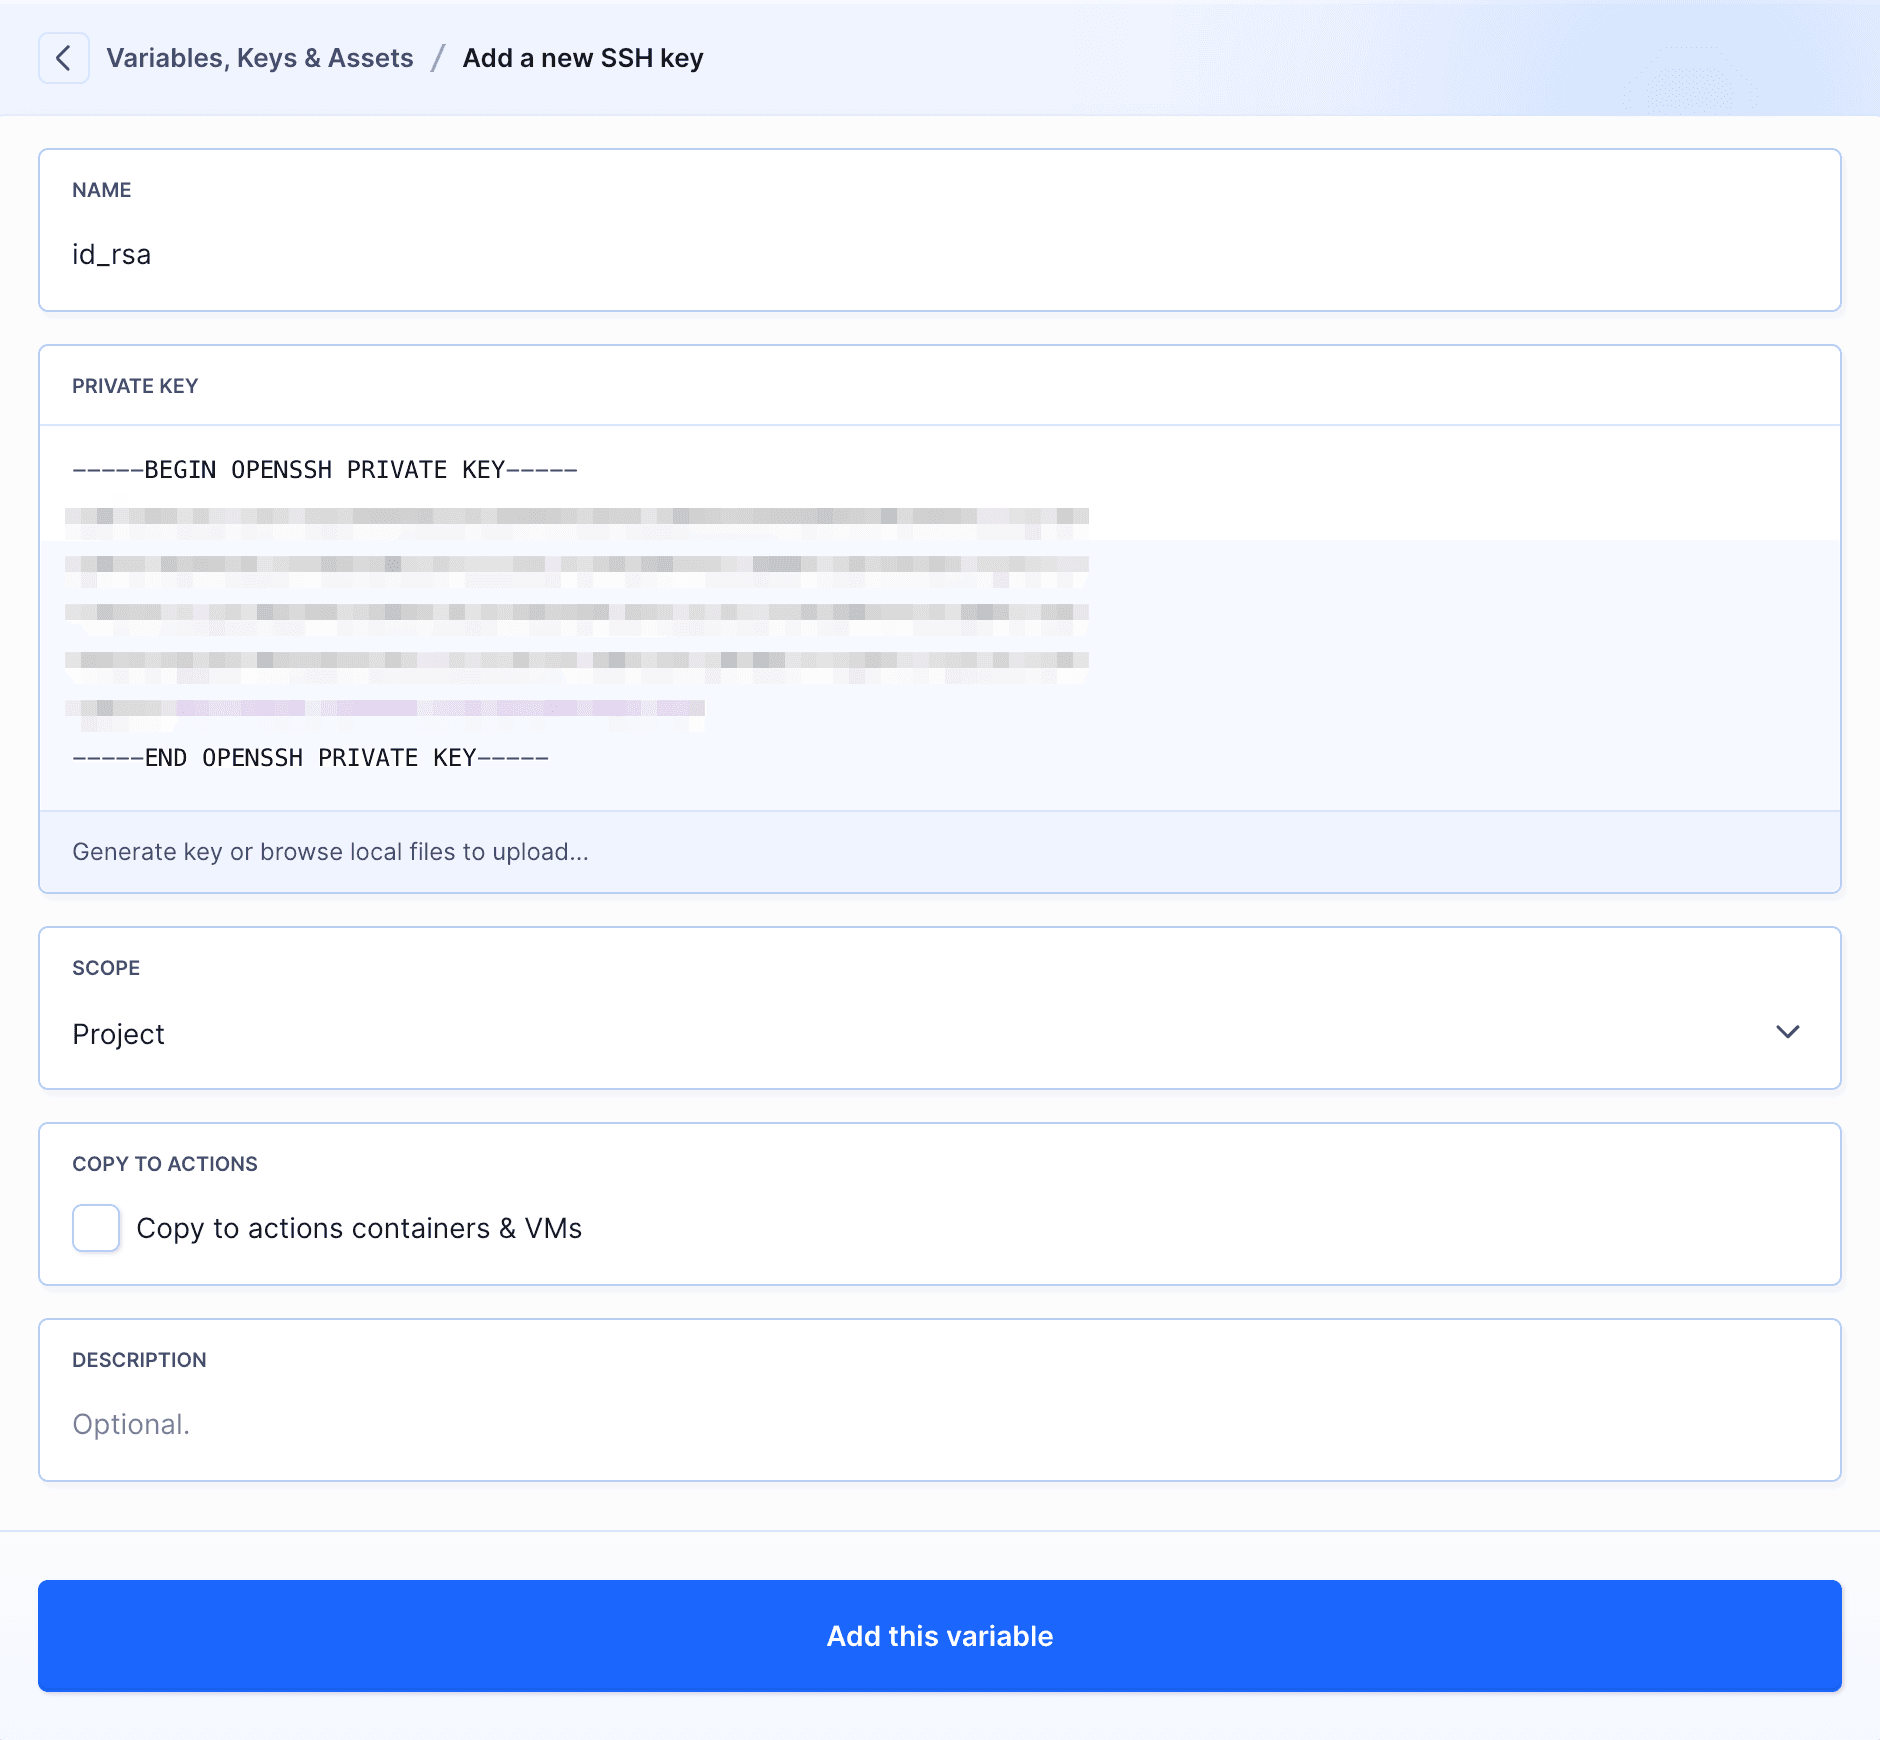Collapse the Scope dropdown arrow
This screenshot has width=1880, height=1740.
(1789, 1033)
